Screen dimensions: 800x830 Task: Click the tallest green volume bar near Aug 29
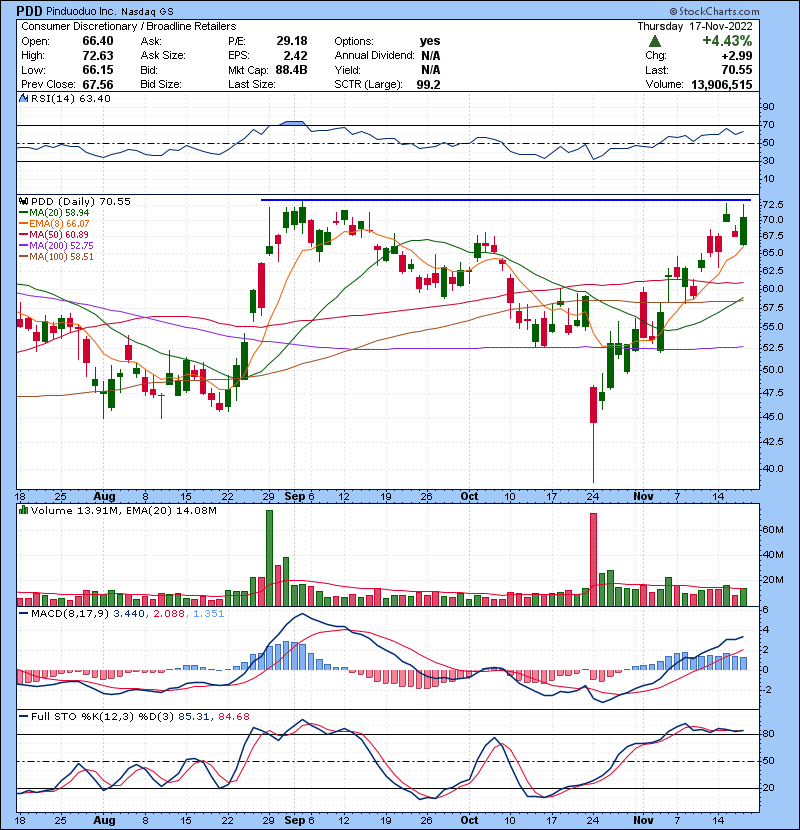click(269, 558)
